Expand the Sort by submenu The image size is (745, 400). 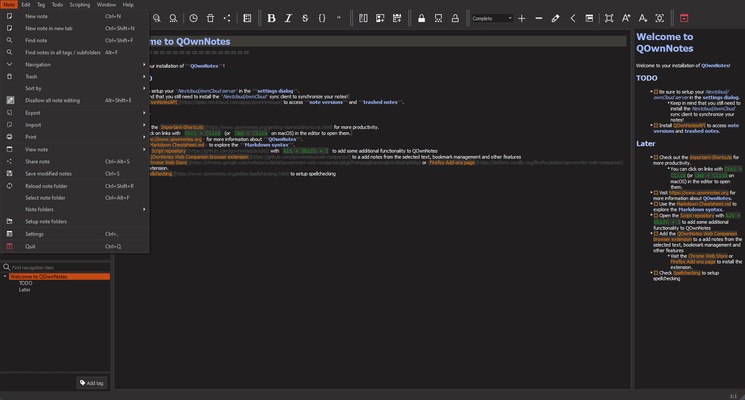[x=75, y=88]
